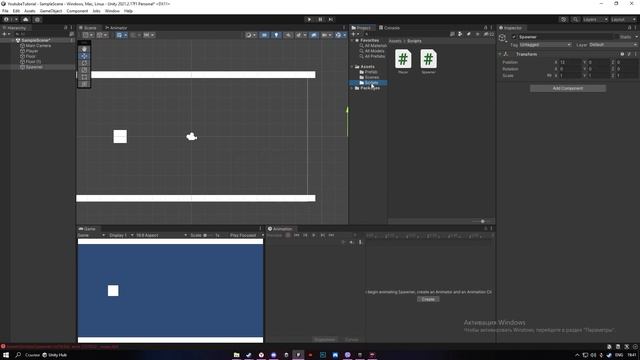Open the Layer dropdown showing Default

tap(613, 44)
